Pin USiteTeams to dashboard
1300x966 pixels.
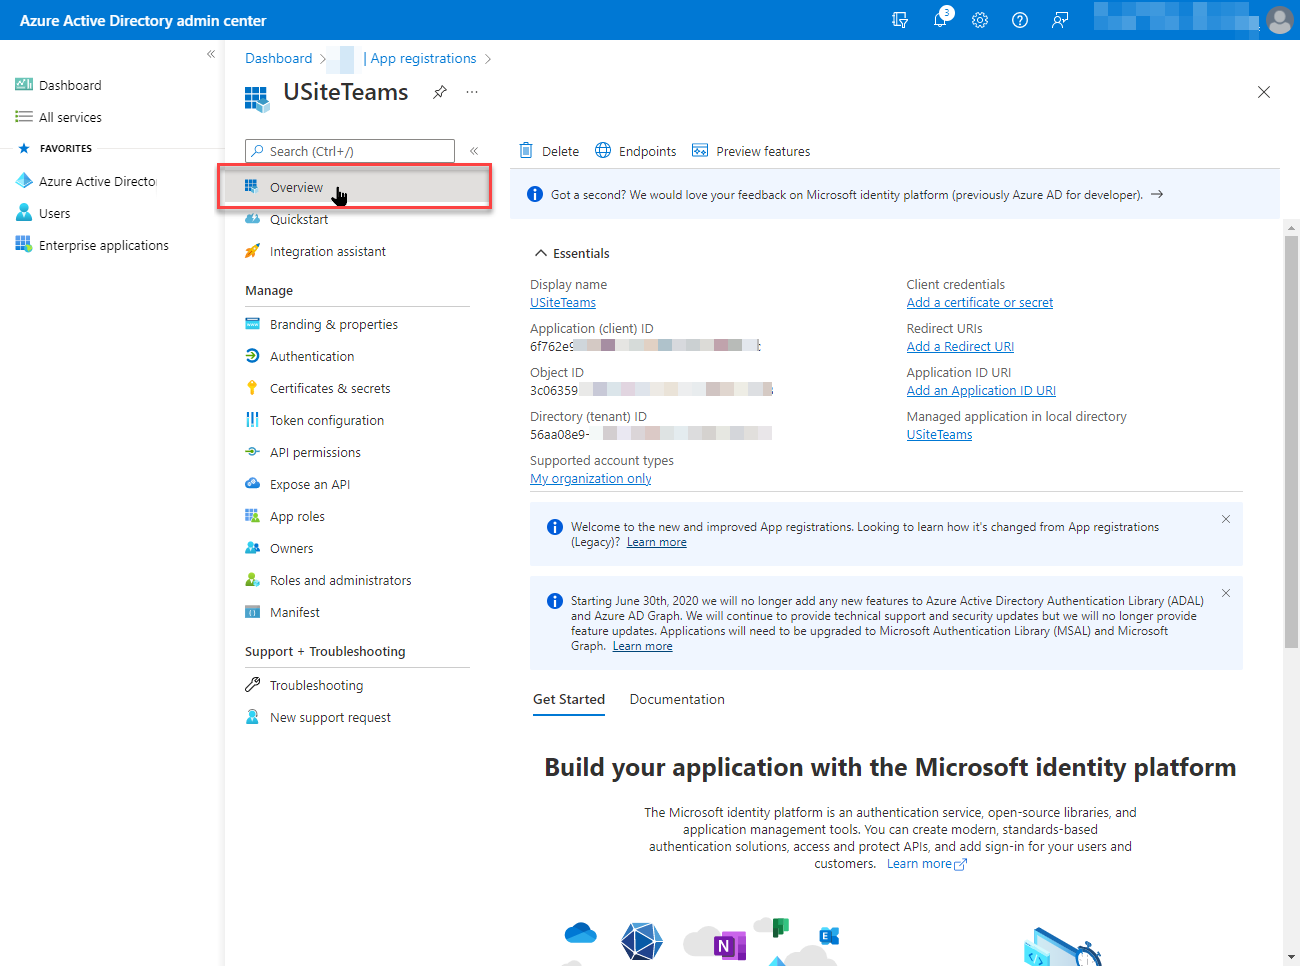click(439, 92)
